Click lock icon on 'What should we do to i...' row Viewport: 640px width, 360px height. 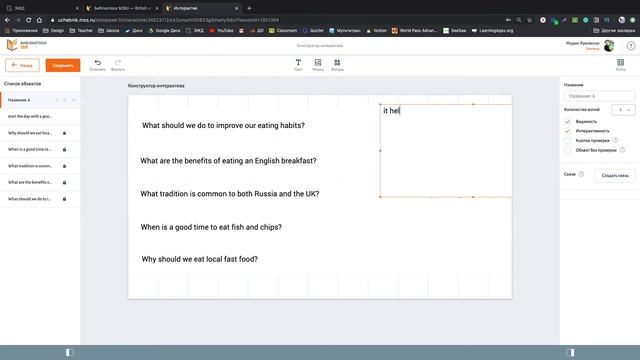click(x=64, y=199)
